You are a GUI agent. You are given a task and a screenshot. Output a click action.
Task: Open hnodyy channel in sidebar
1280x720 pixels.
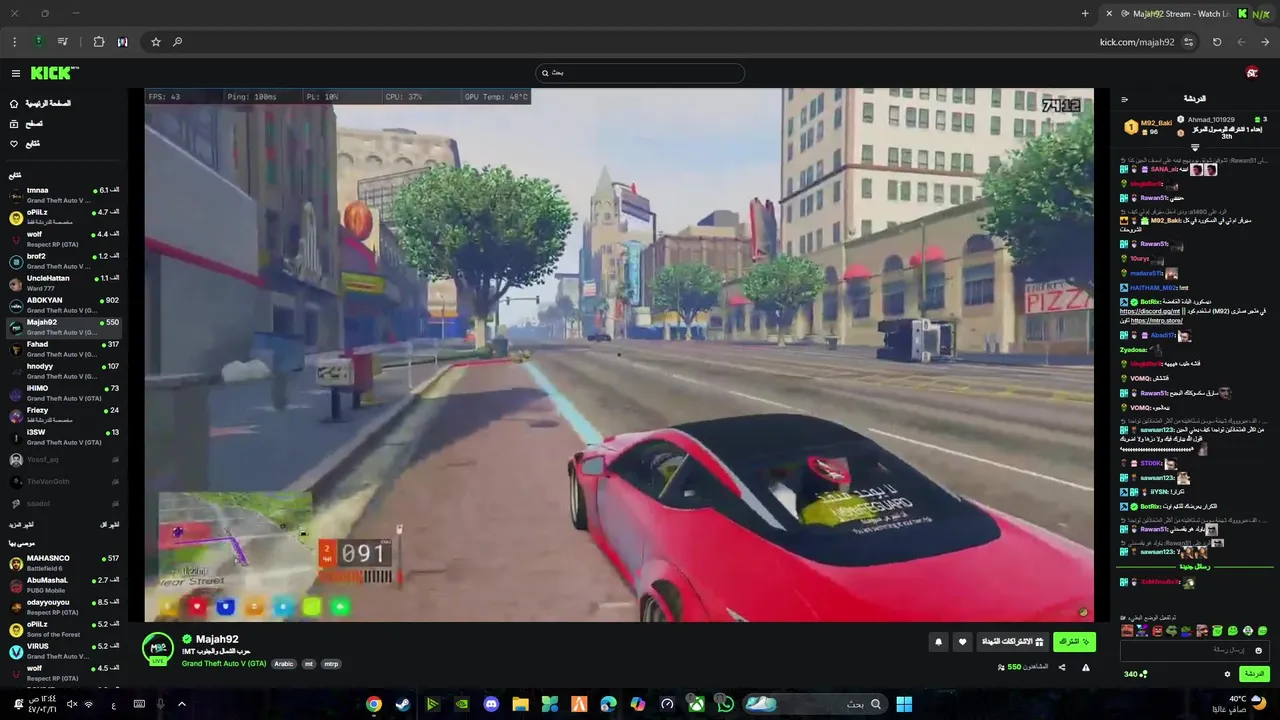[64, 371]
